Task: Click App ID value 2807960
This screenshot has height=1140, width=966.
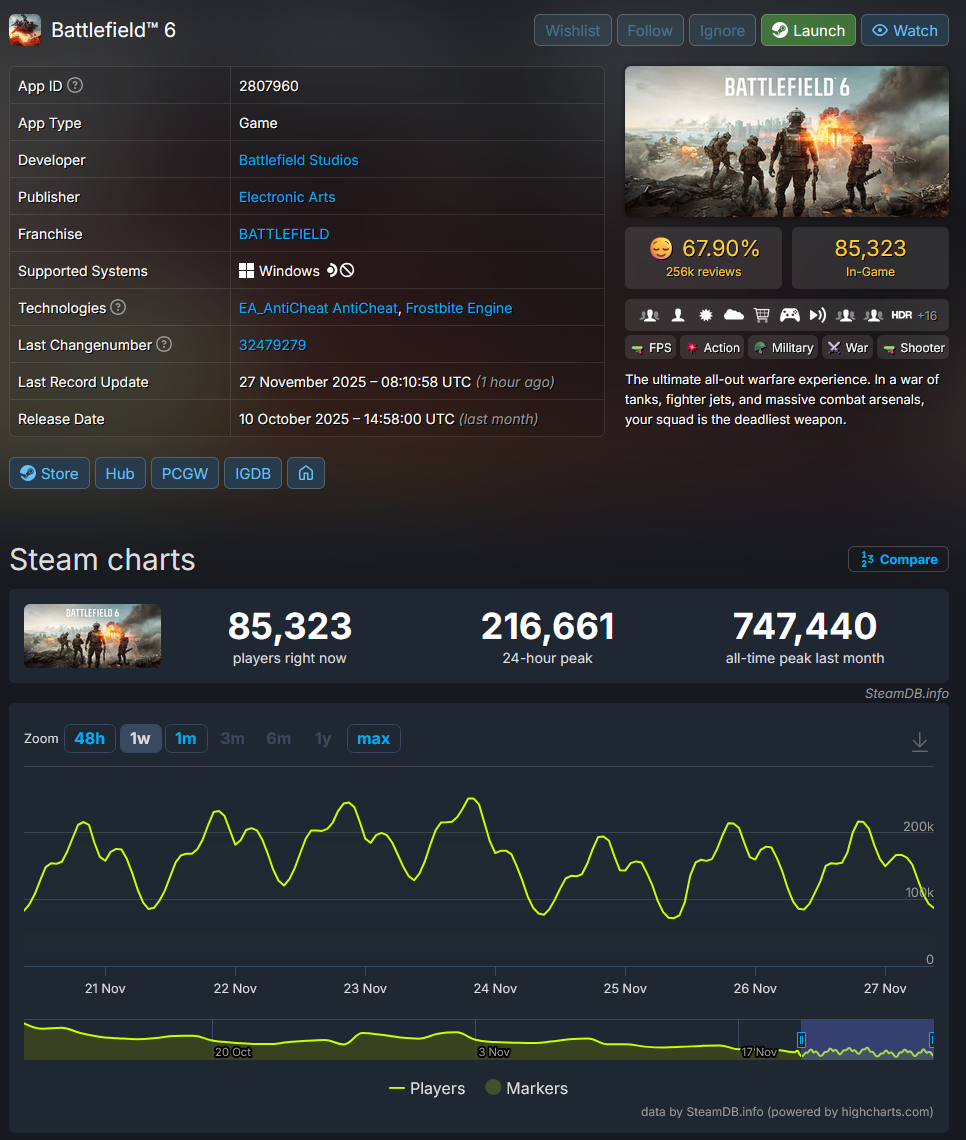Action: coord(269,86)
